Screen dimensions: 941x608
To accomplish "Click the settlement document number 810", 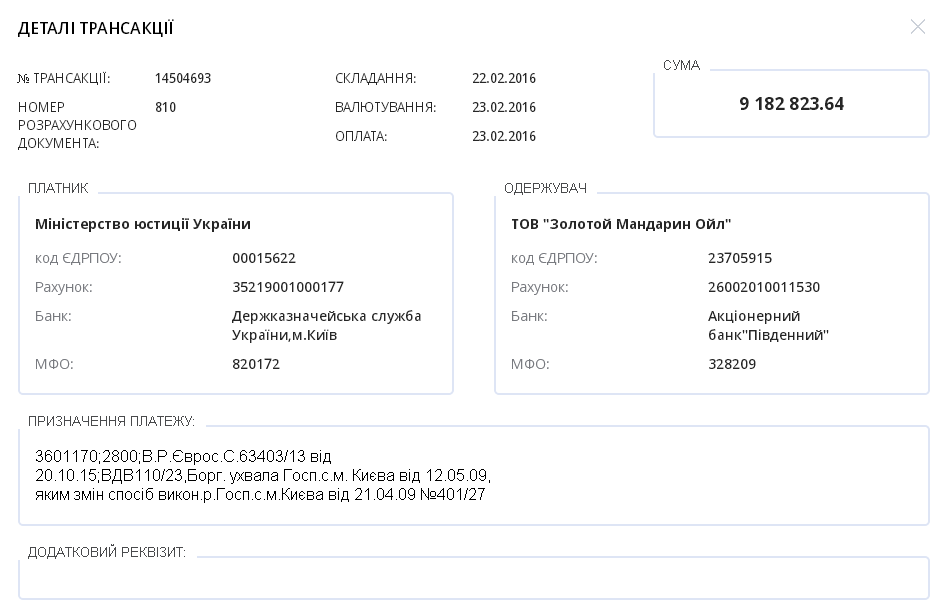I will click(x=166, y=108).
